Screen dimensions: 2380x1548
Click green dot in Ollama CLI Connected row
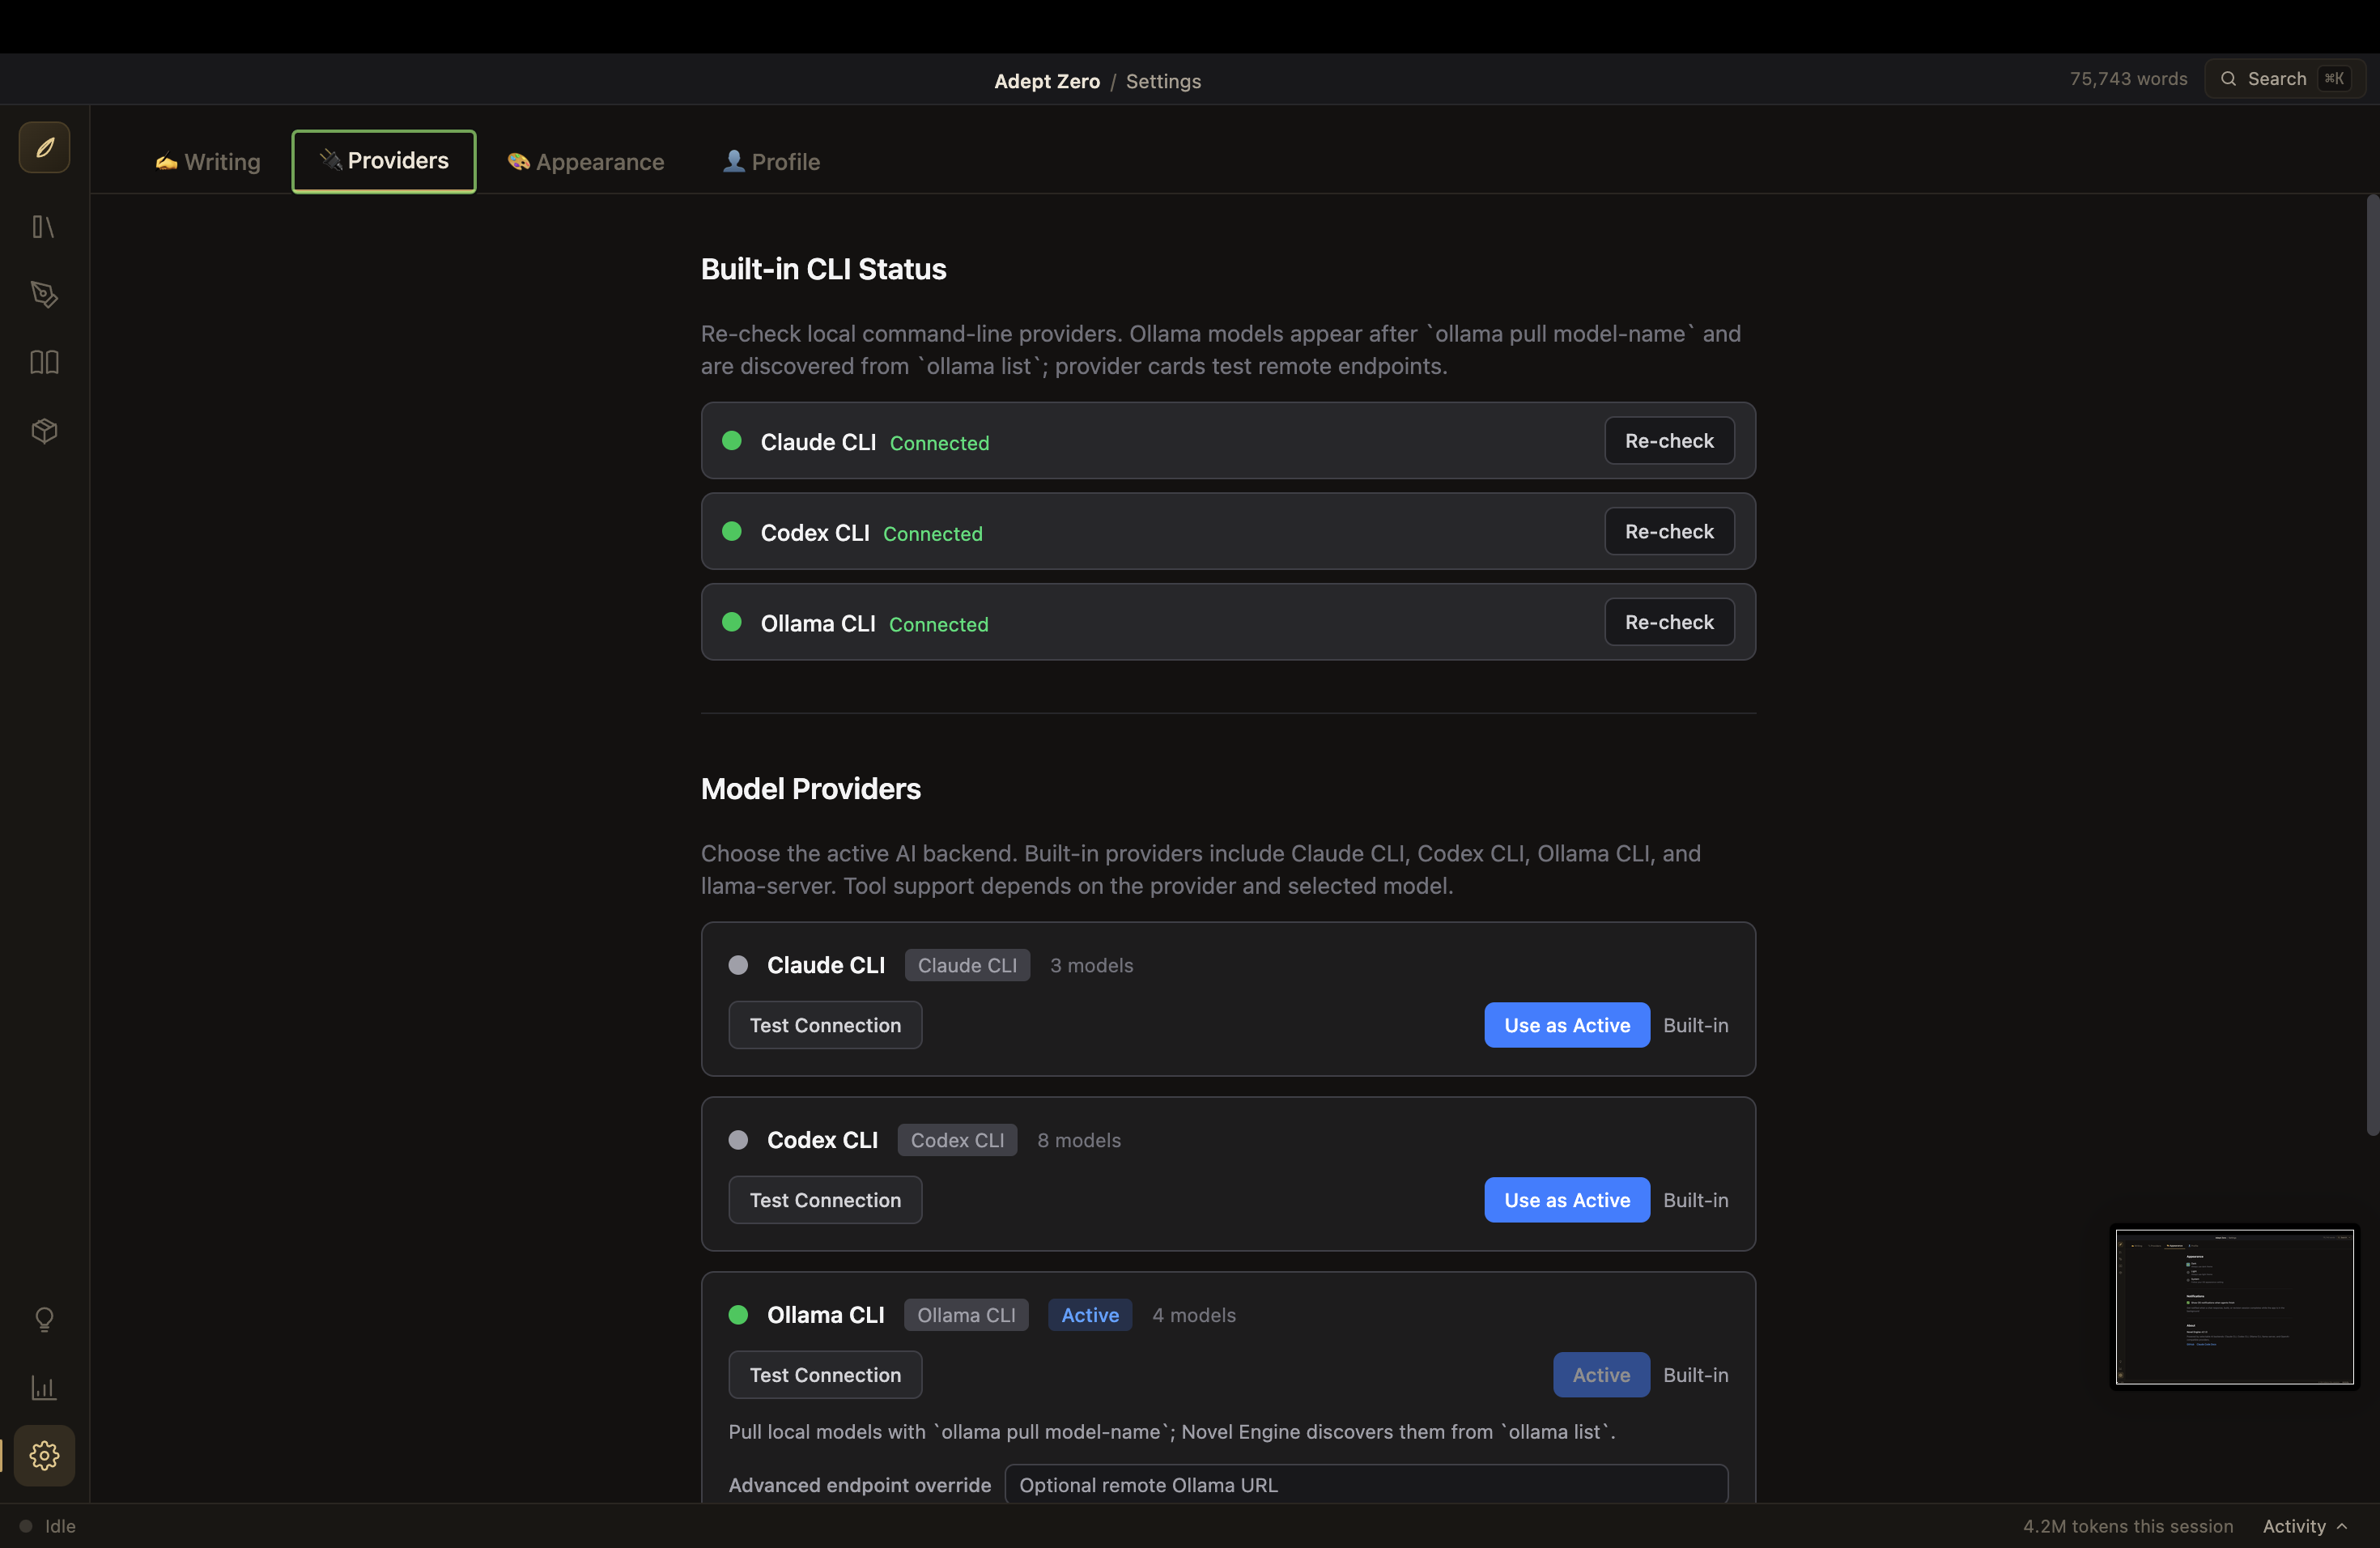[x=732, y=622]
